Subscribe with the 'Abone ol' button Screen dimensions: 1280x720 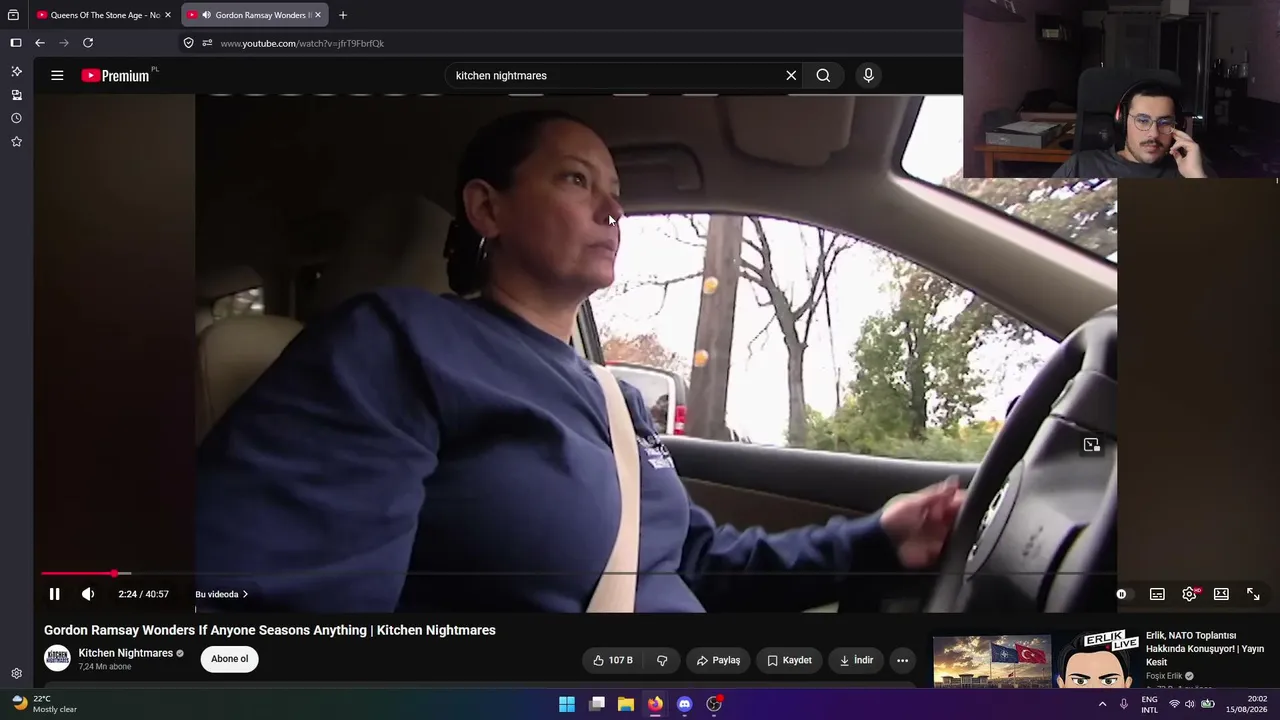tap(229, 659)
